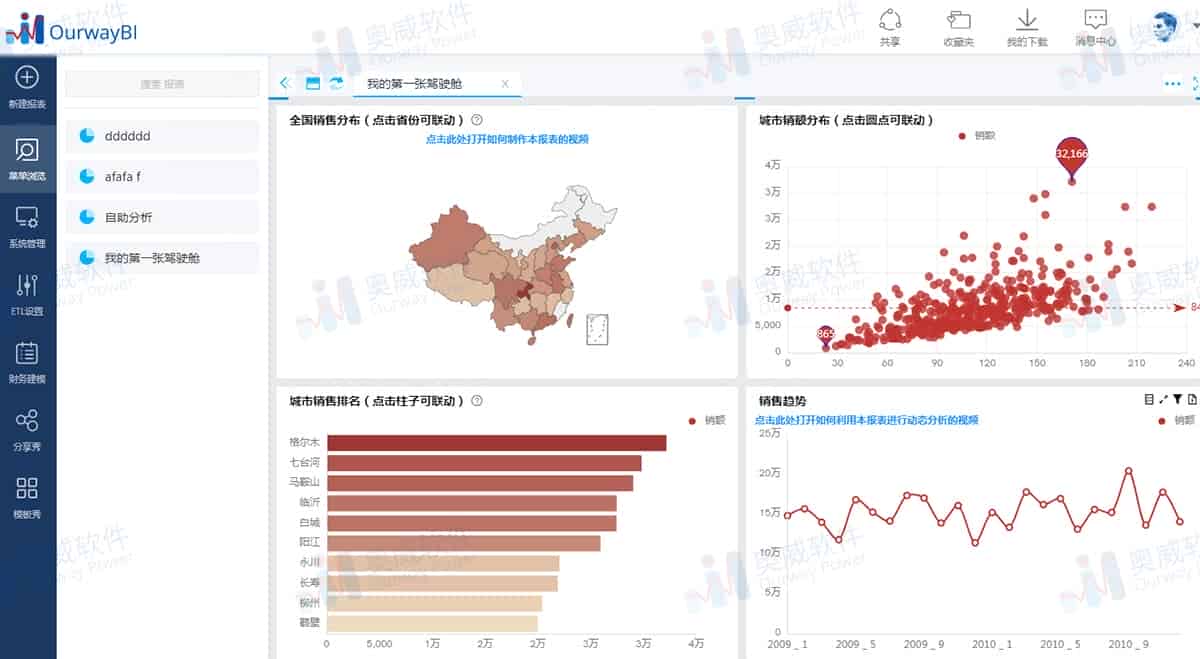Click the 鹤壁 bar in city ranking
The height and width of the screenshot is (659, 1200).
432,624
